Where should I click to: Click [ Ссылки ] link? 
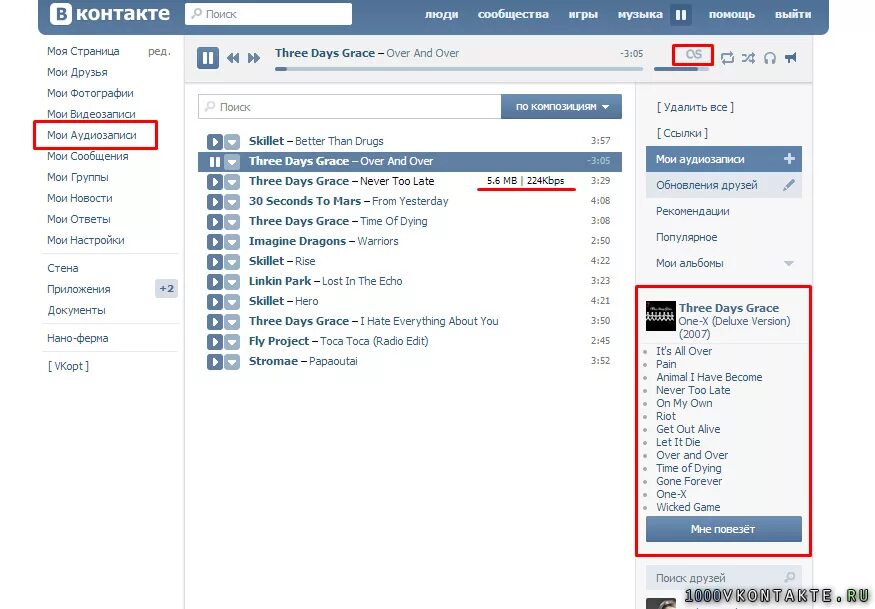pyautogui.click(x=682, y=133)
